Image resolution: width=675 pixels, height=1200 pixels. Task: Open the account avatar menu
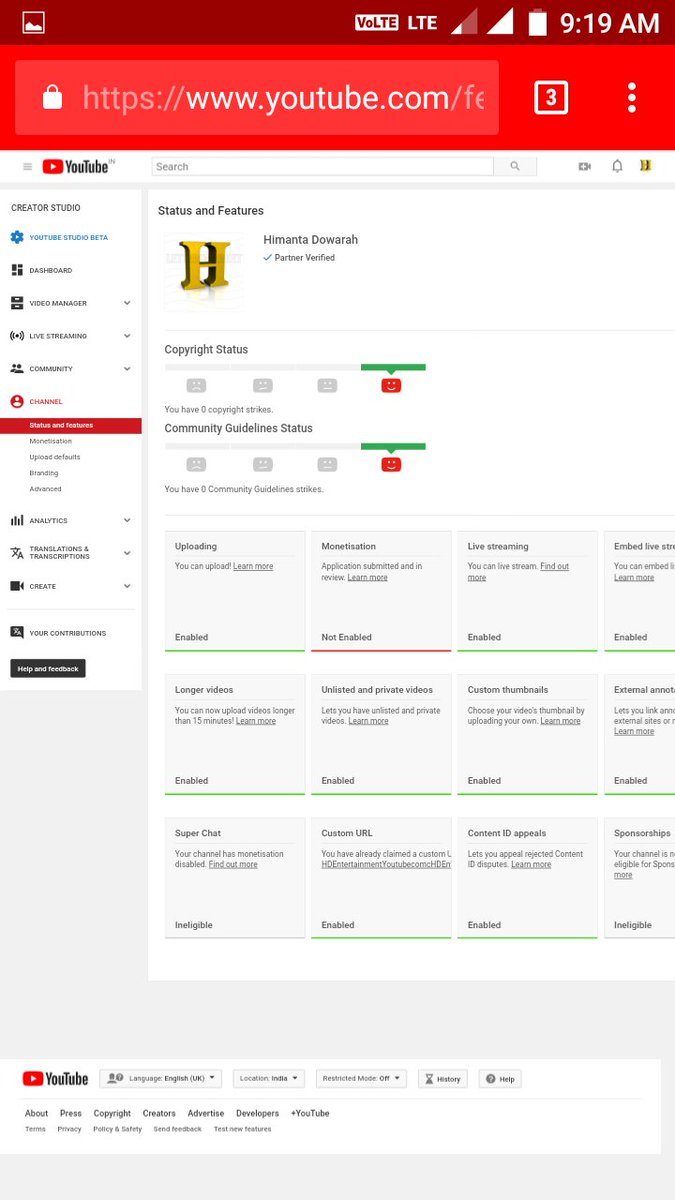point(645,166)
